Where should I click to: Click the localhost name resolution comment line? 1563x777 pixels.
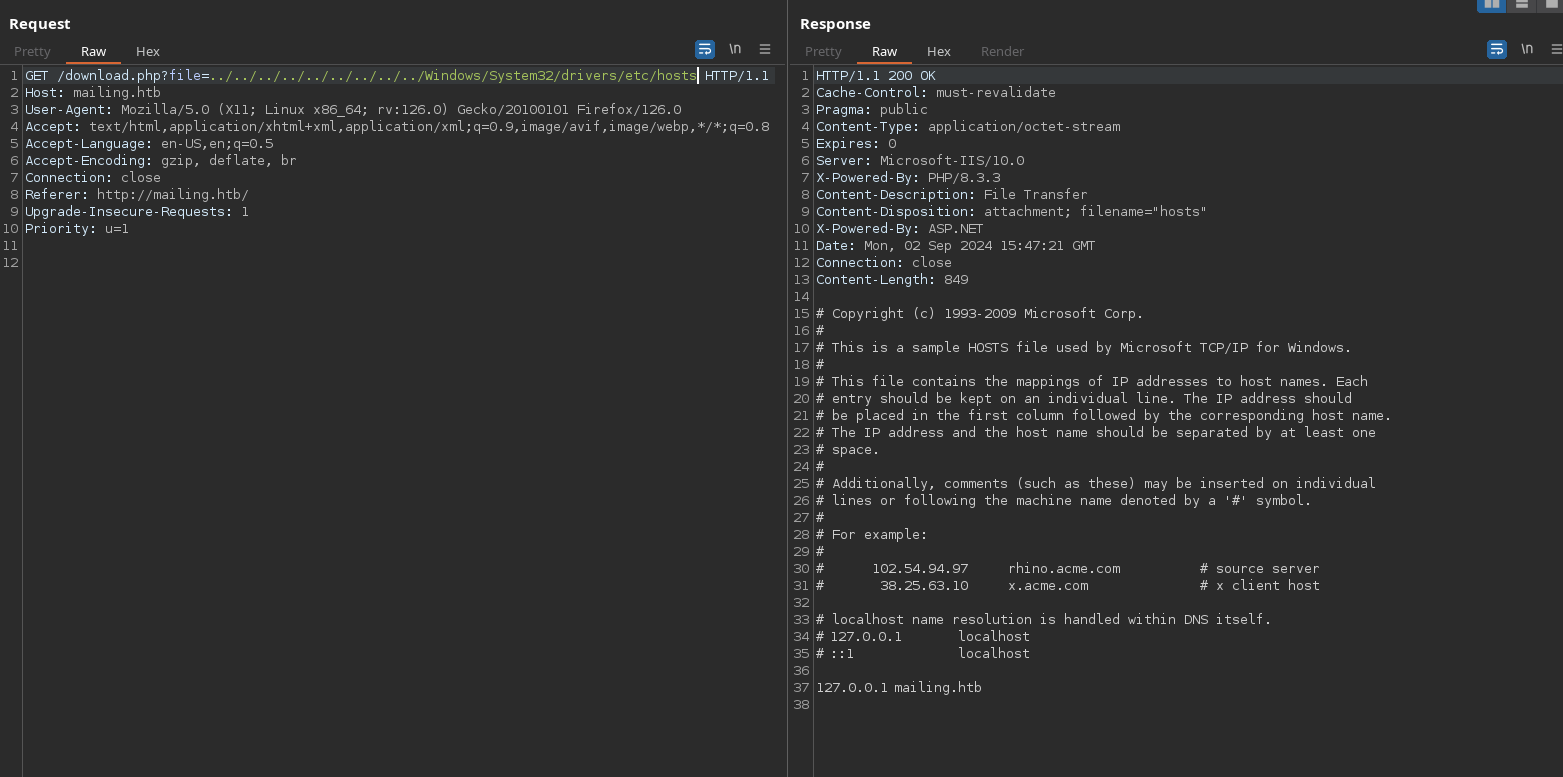point(1044,620)
